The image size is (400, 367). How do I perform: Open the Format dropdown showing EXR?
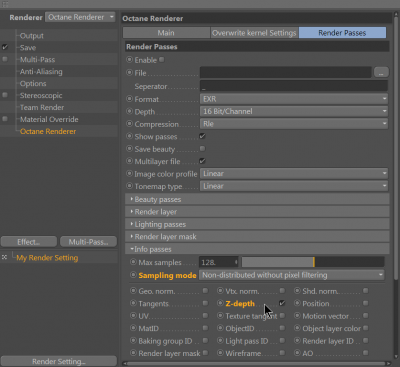[x=294, y=99]
